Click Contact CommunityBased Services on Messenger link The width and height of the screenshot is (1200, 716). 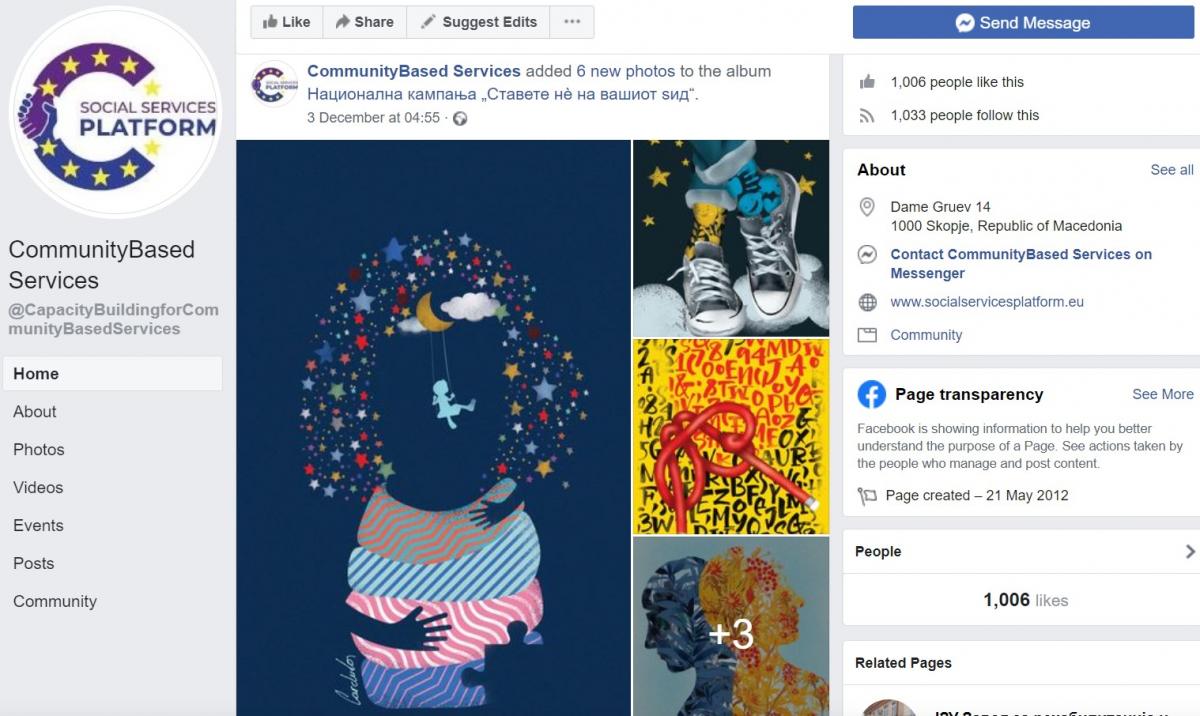pos(1021,264)
